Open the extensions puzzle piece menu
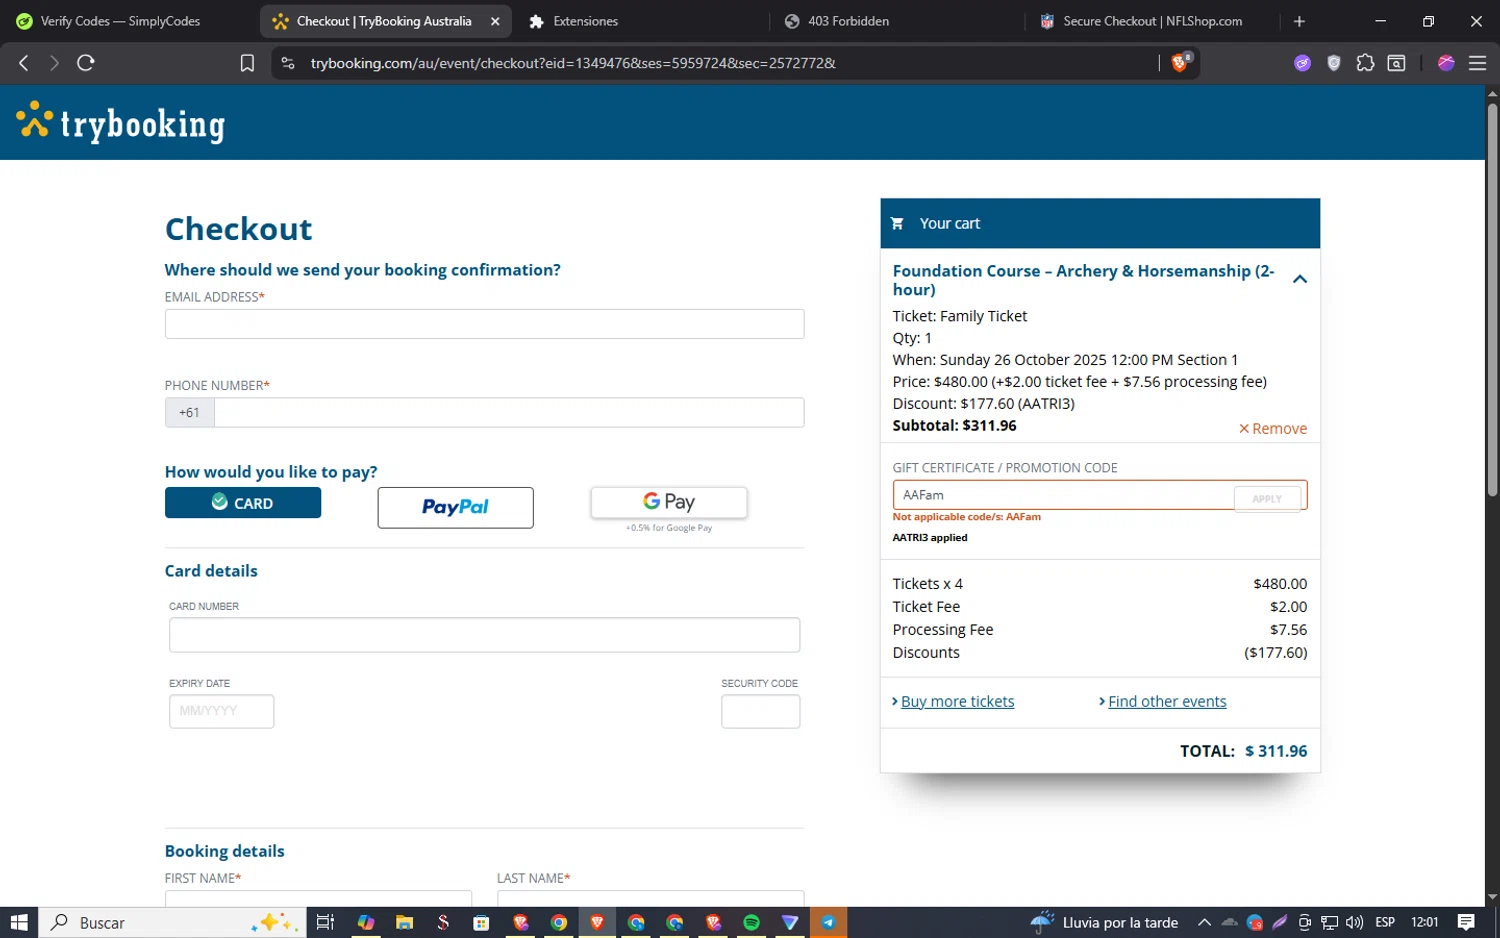This screenshot has height=938, width=1500. coord(1365,63)
